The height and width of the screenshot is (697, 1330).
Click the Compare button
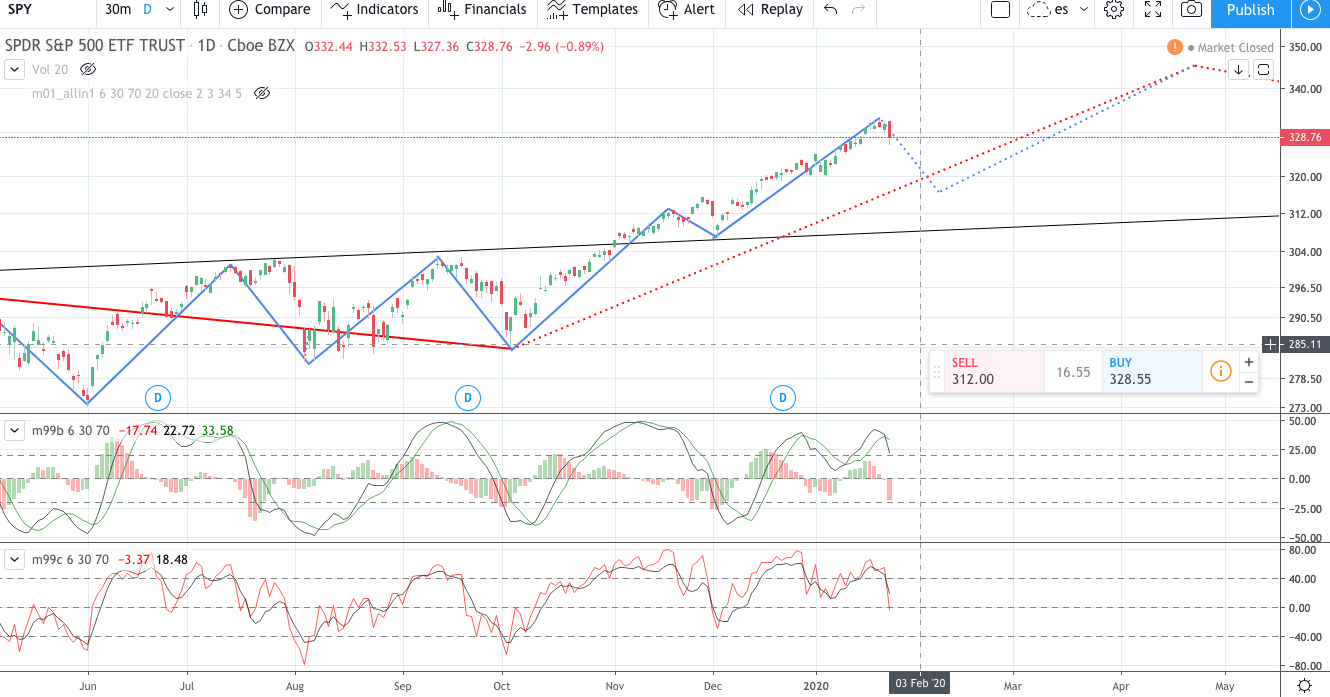270,9
